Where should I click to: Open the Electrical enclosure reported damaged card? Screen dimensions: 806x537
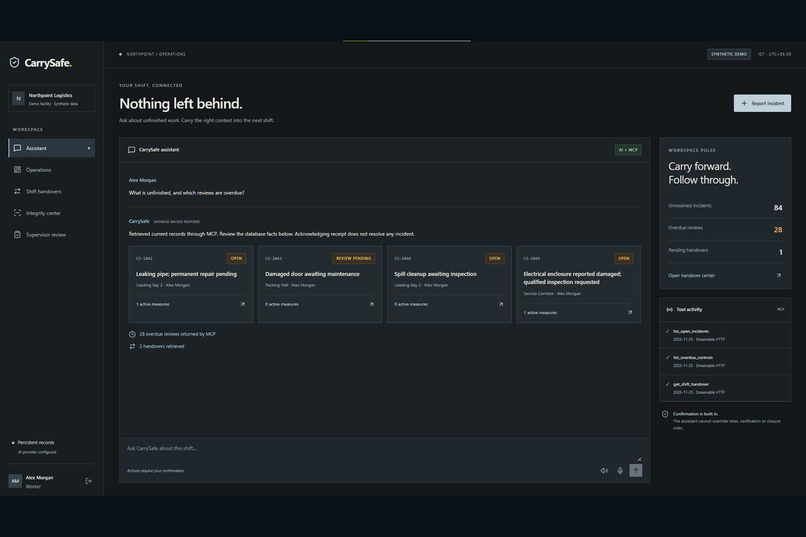(x=578, y=284)
